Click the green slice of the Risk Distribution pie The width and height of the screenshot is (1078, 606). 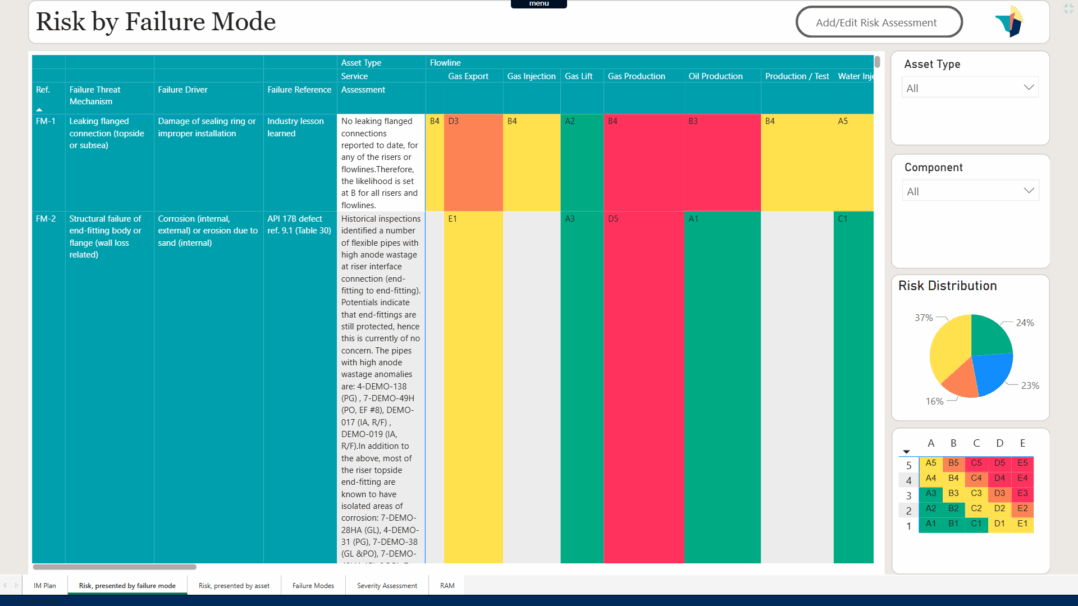coord(989,336)
